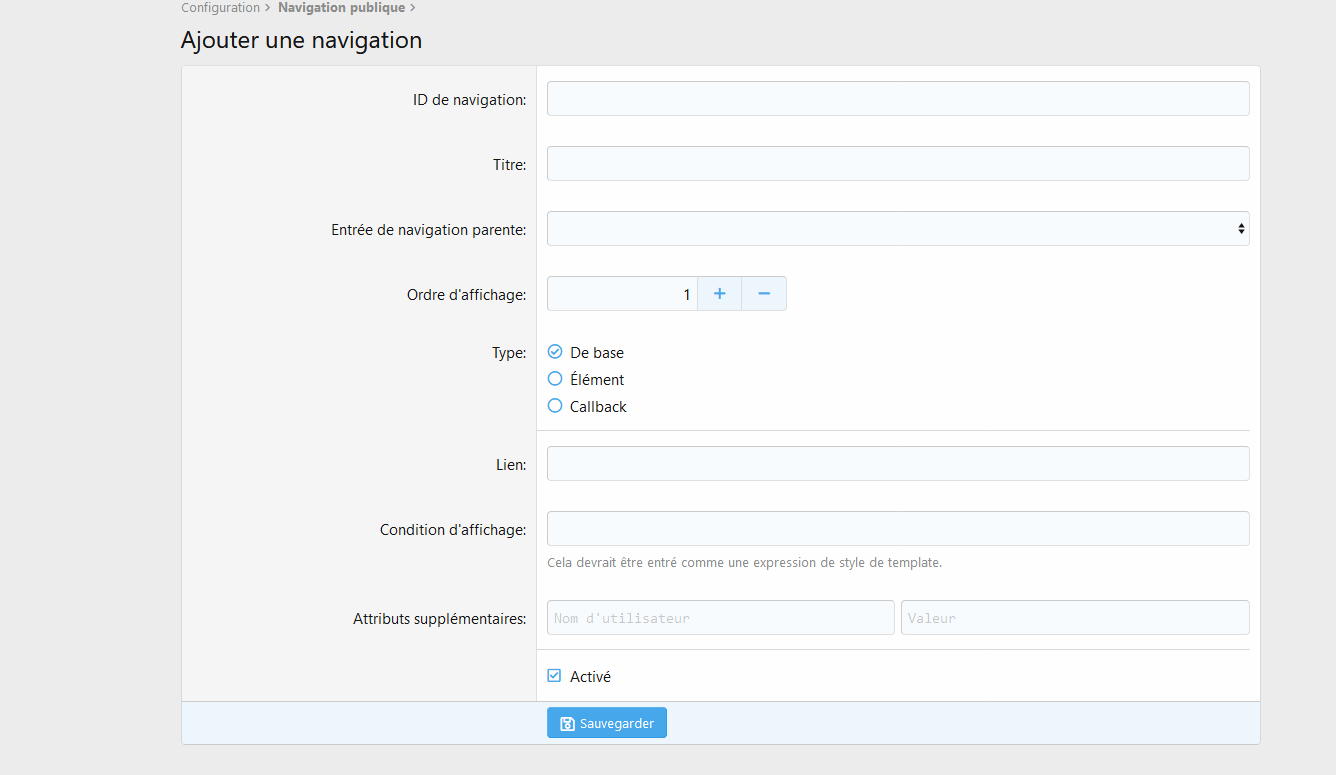This screenshot has width=1336, height=775.
Task: Click the template expression hint text
Action: pos(744,563)
